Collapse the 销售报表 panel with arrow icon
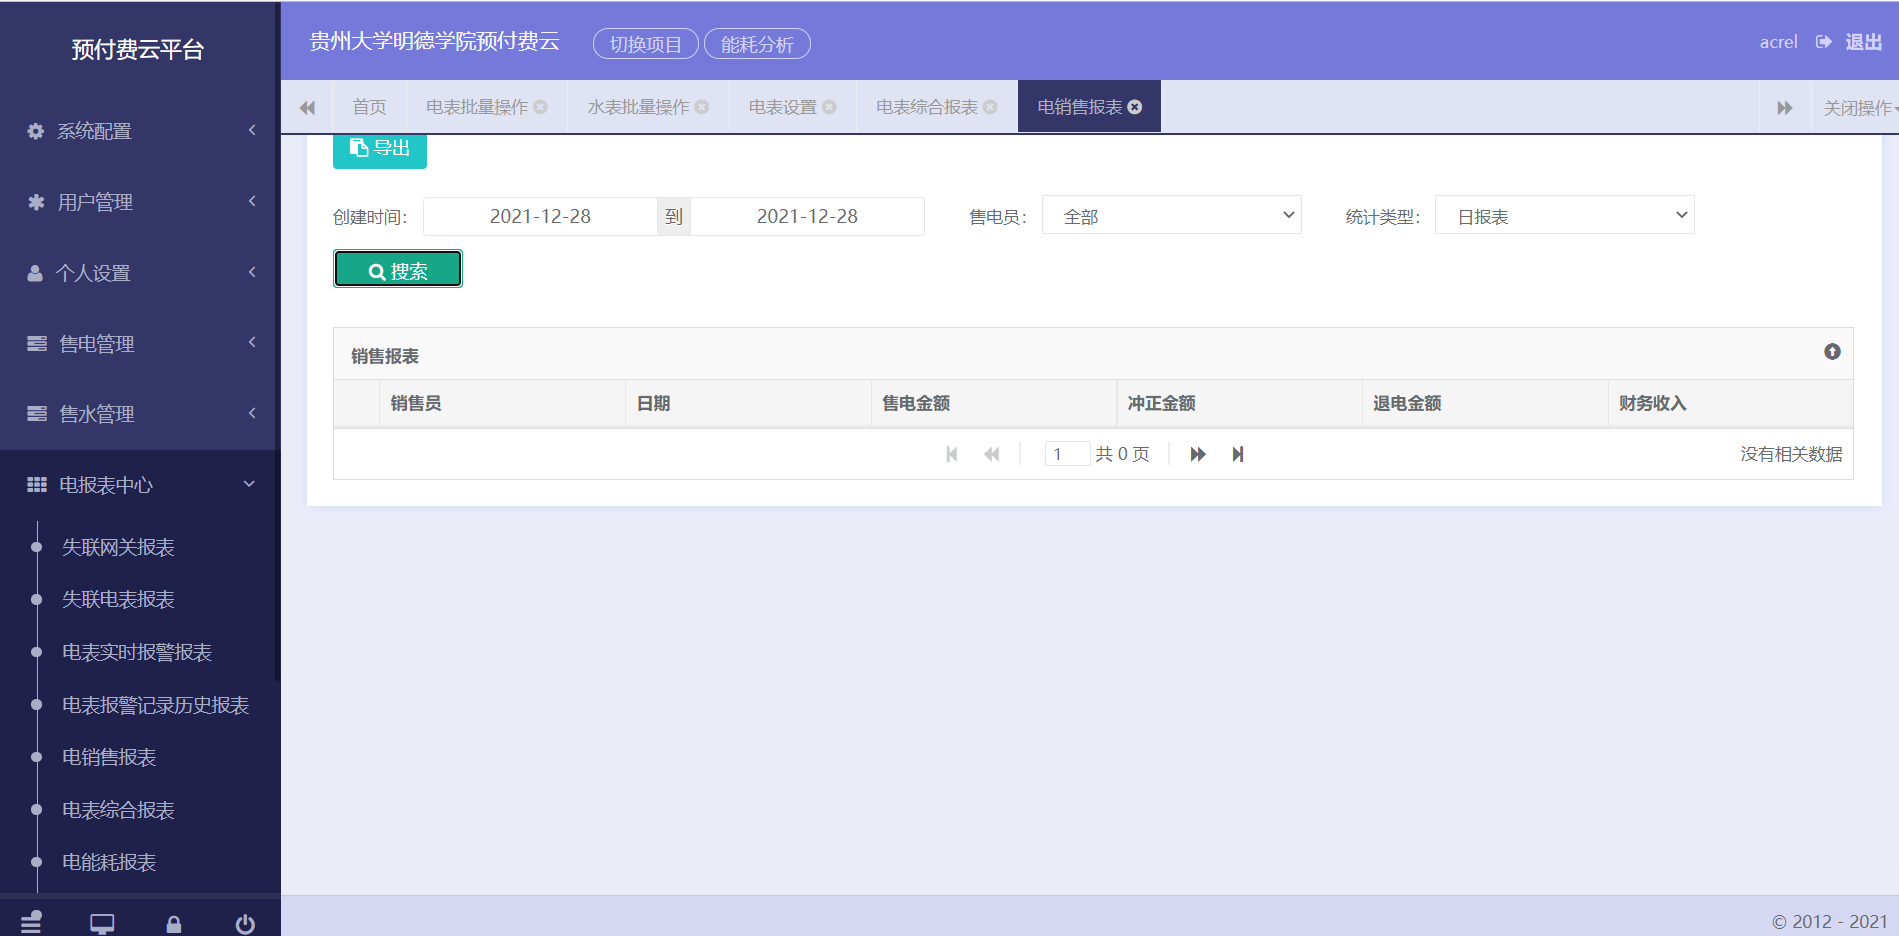The height and width of the screenshot is (936, 1899). point(1831,352)
